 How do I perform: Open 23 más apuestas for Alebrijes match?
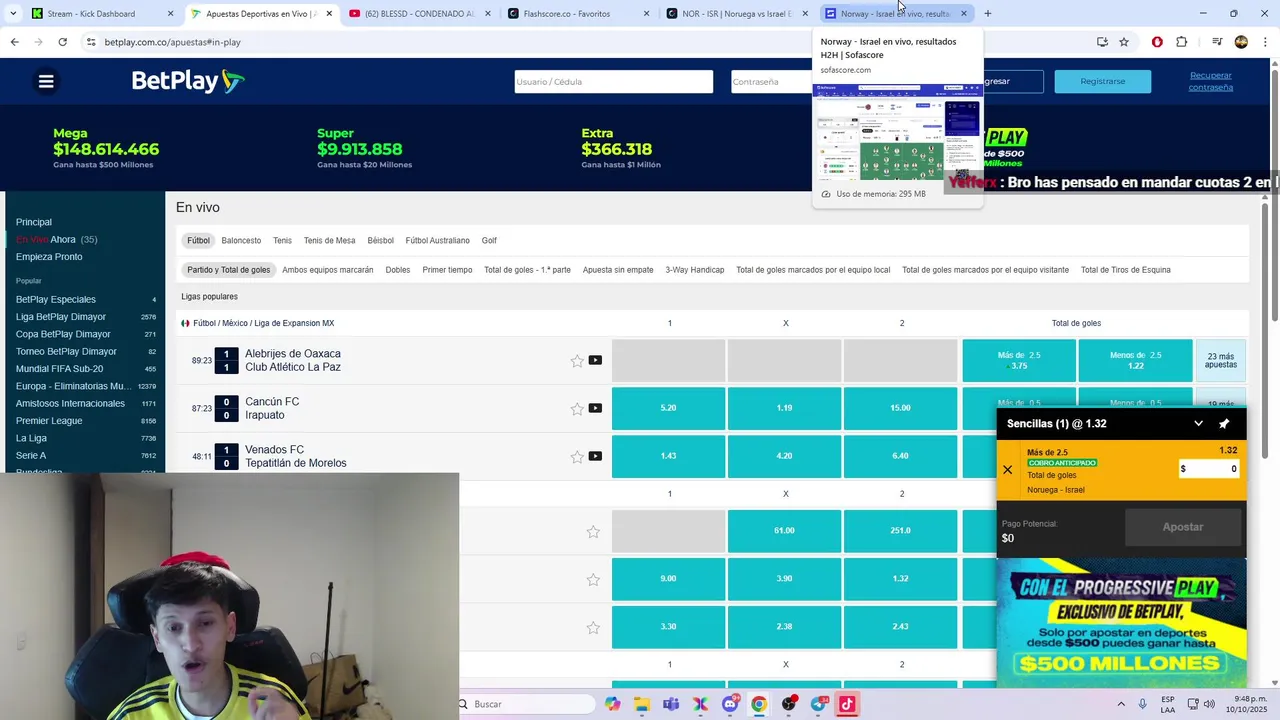point(1221,361)
